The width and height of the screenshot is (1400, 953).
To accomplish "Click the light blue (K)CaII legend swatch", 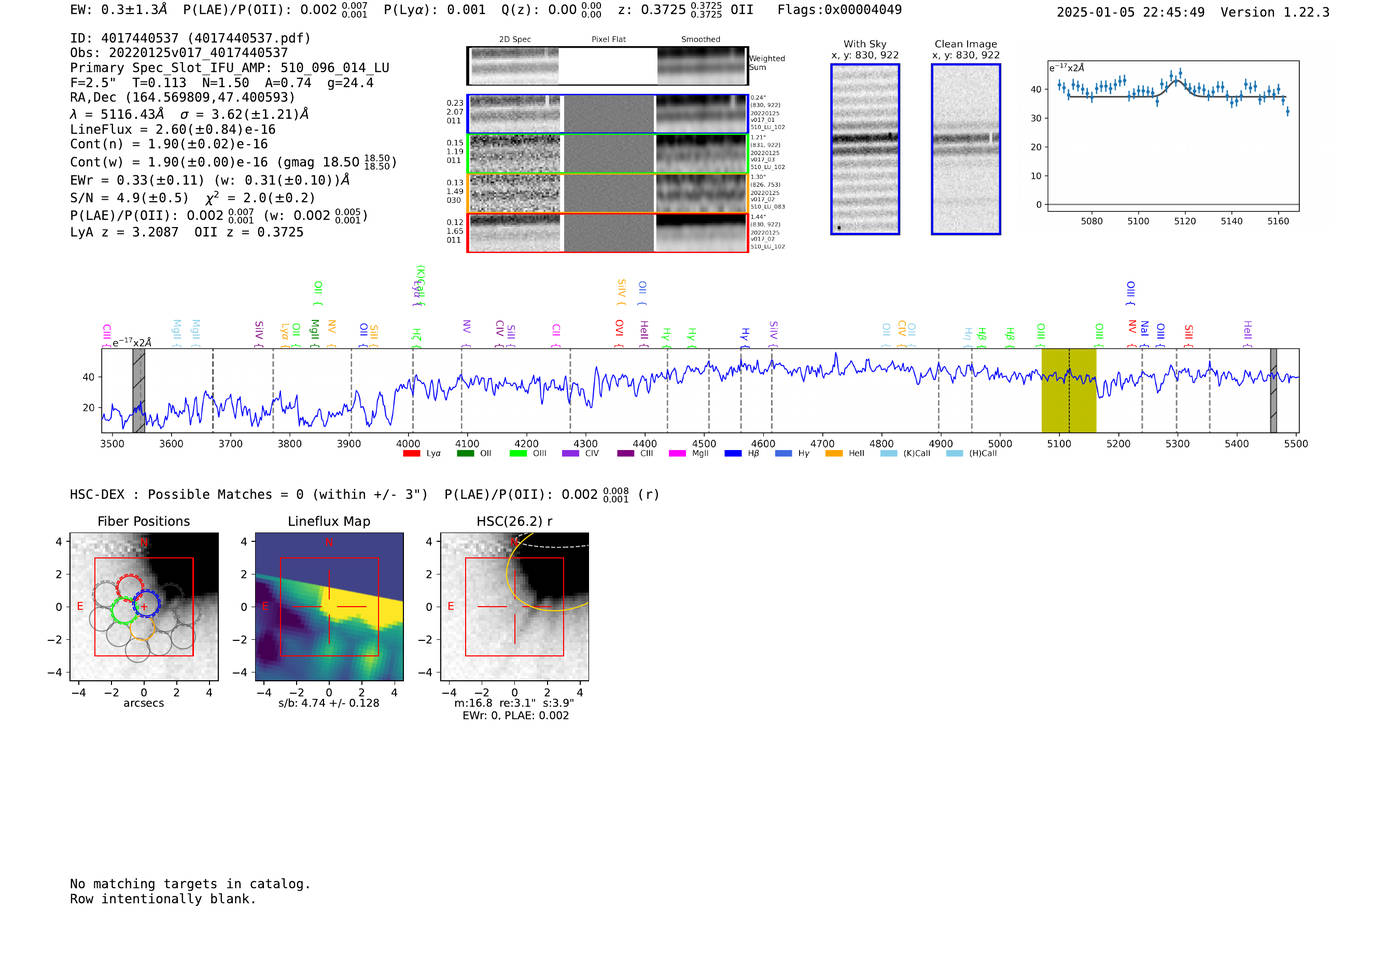I will pos(888,454).
